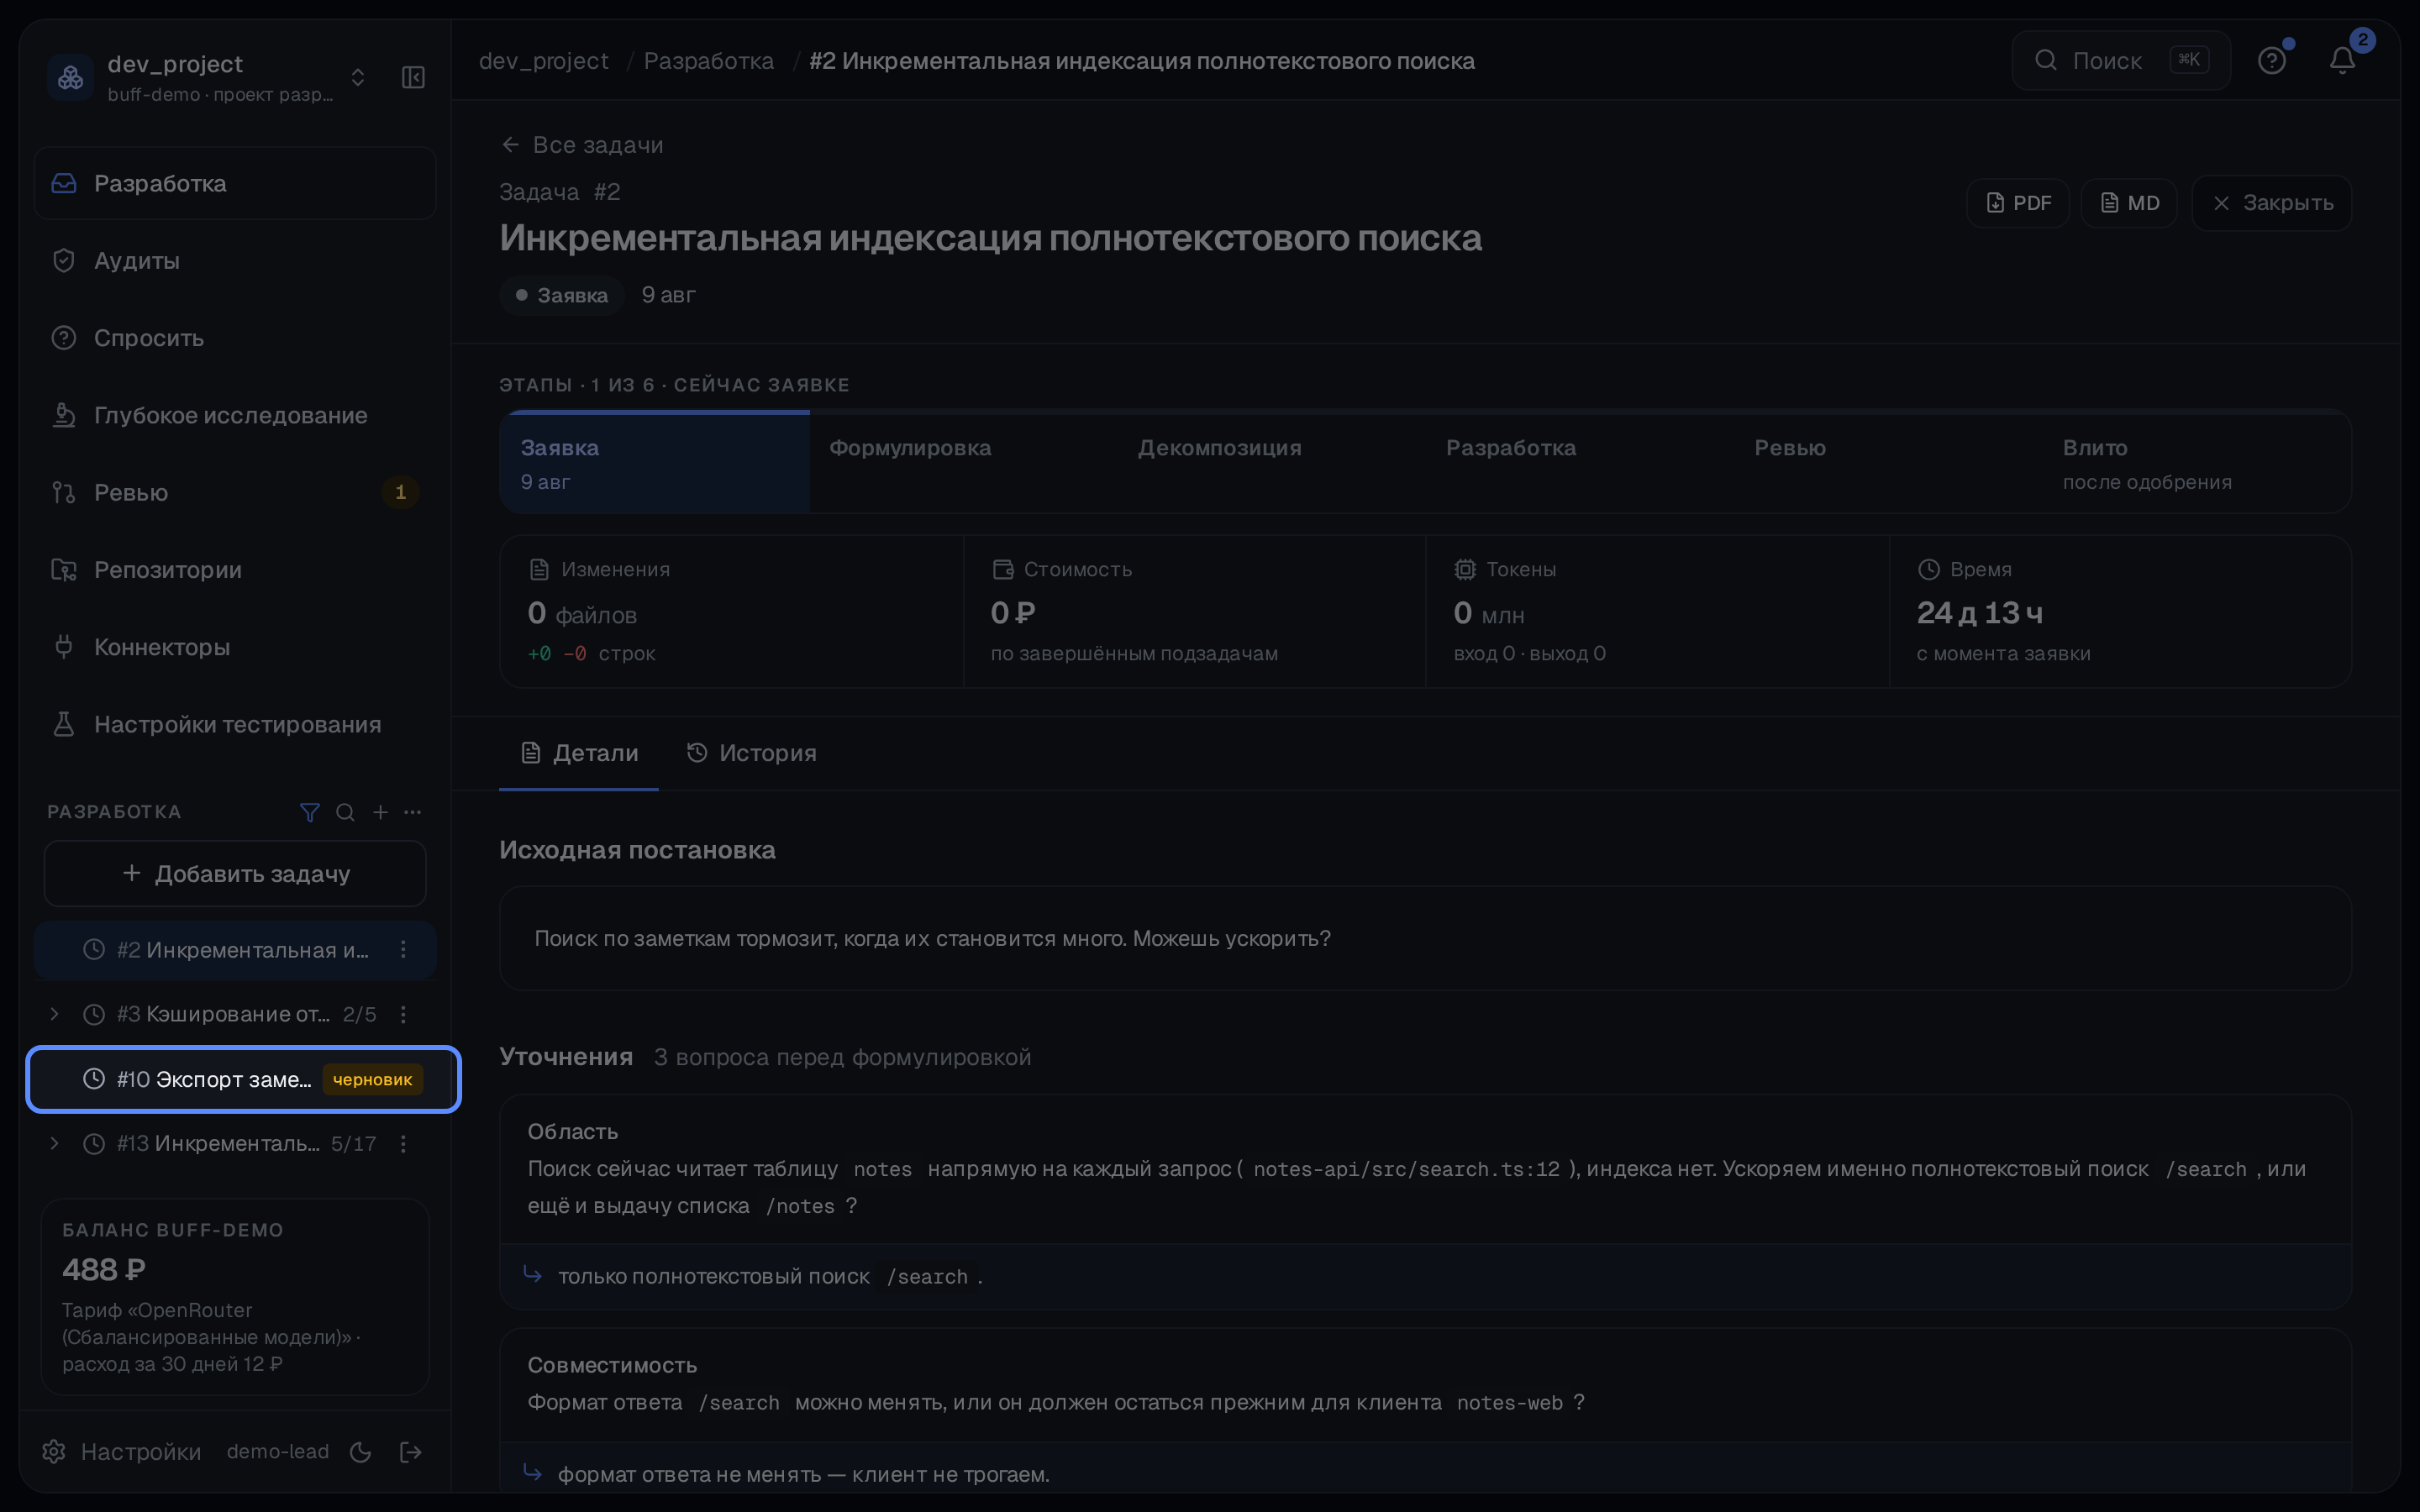Click the plus icon next to РАЗРАБОТКА
This screenshot has width=2420, height=1512.
click(x=380, y=812)
